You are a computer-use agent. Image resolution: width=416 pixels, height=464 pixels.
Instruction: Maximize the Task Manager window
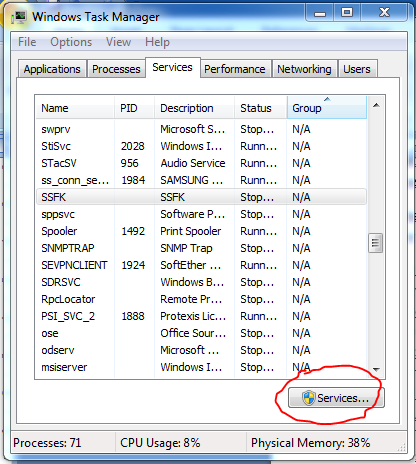pyautogui.click(x=347, y=13)
